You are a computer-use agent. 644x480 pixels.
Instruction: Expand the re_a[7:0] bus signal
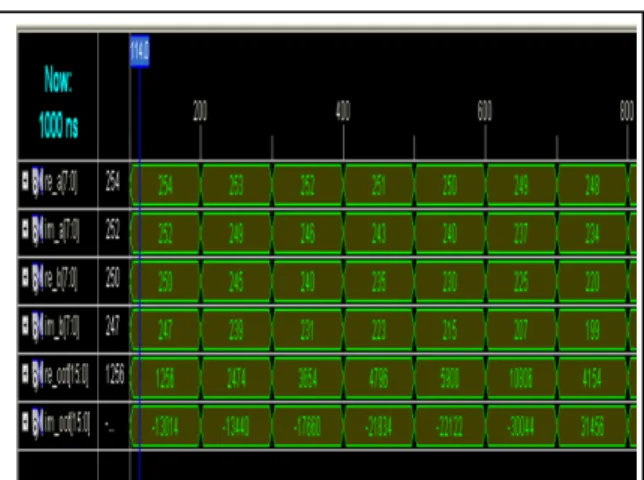pyautogui.click(x=25, y=181)
